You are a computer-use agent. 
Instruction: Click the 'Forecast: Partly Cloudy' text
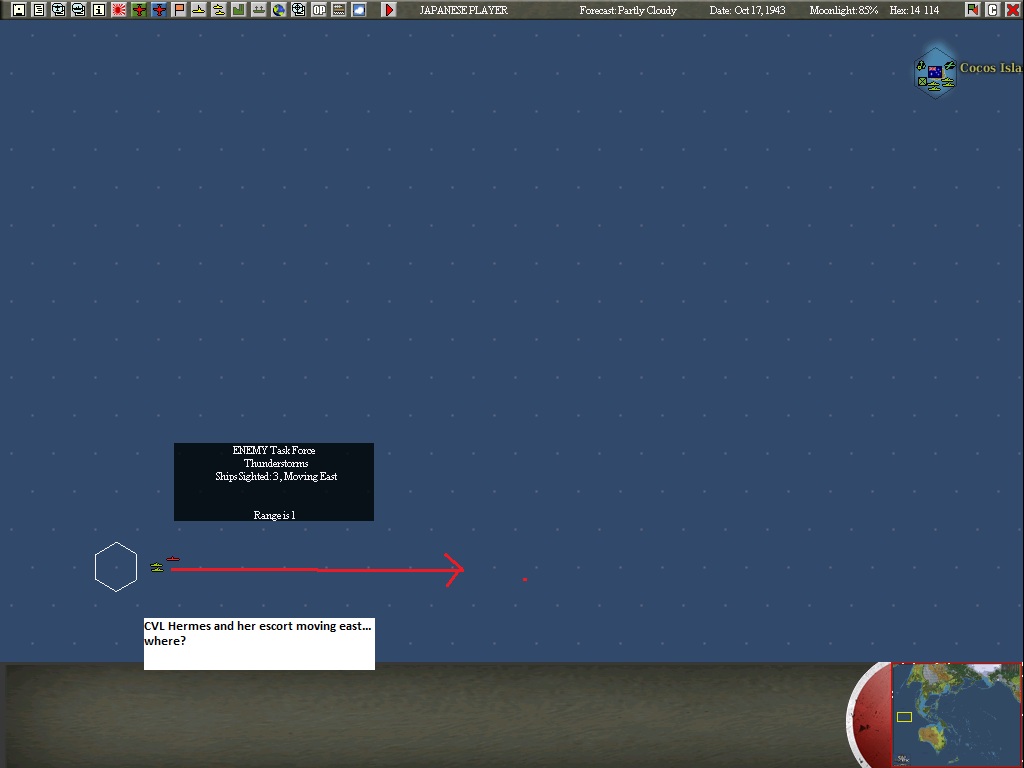coord(628,10)
